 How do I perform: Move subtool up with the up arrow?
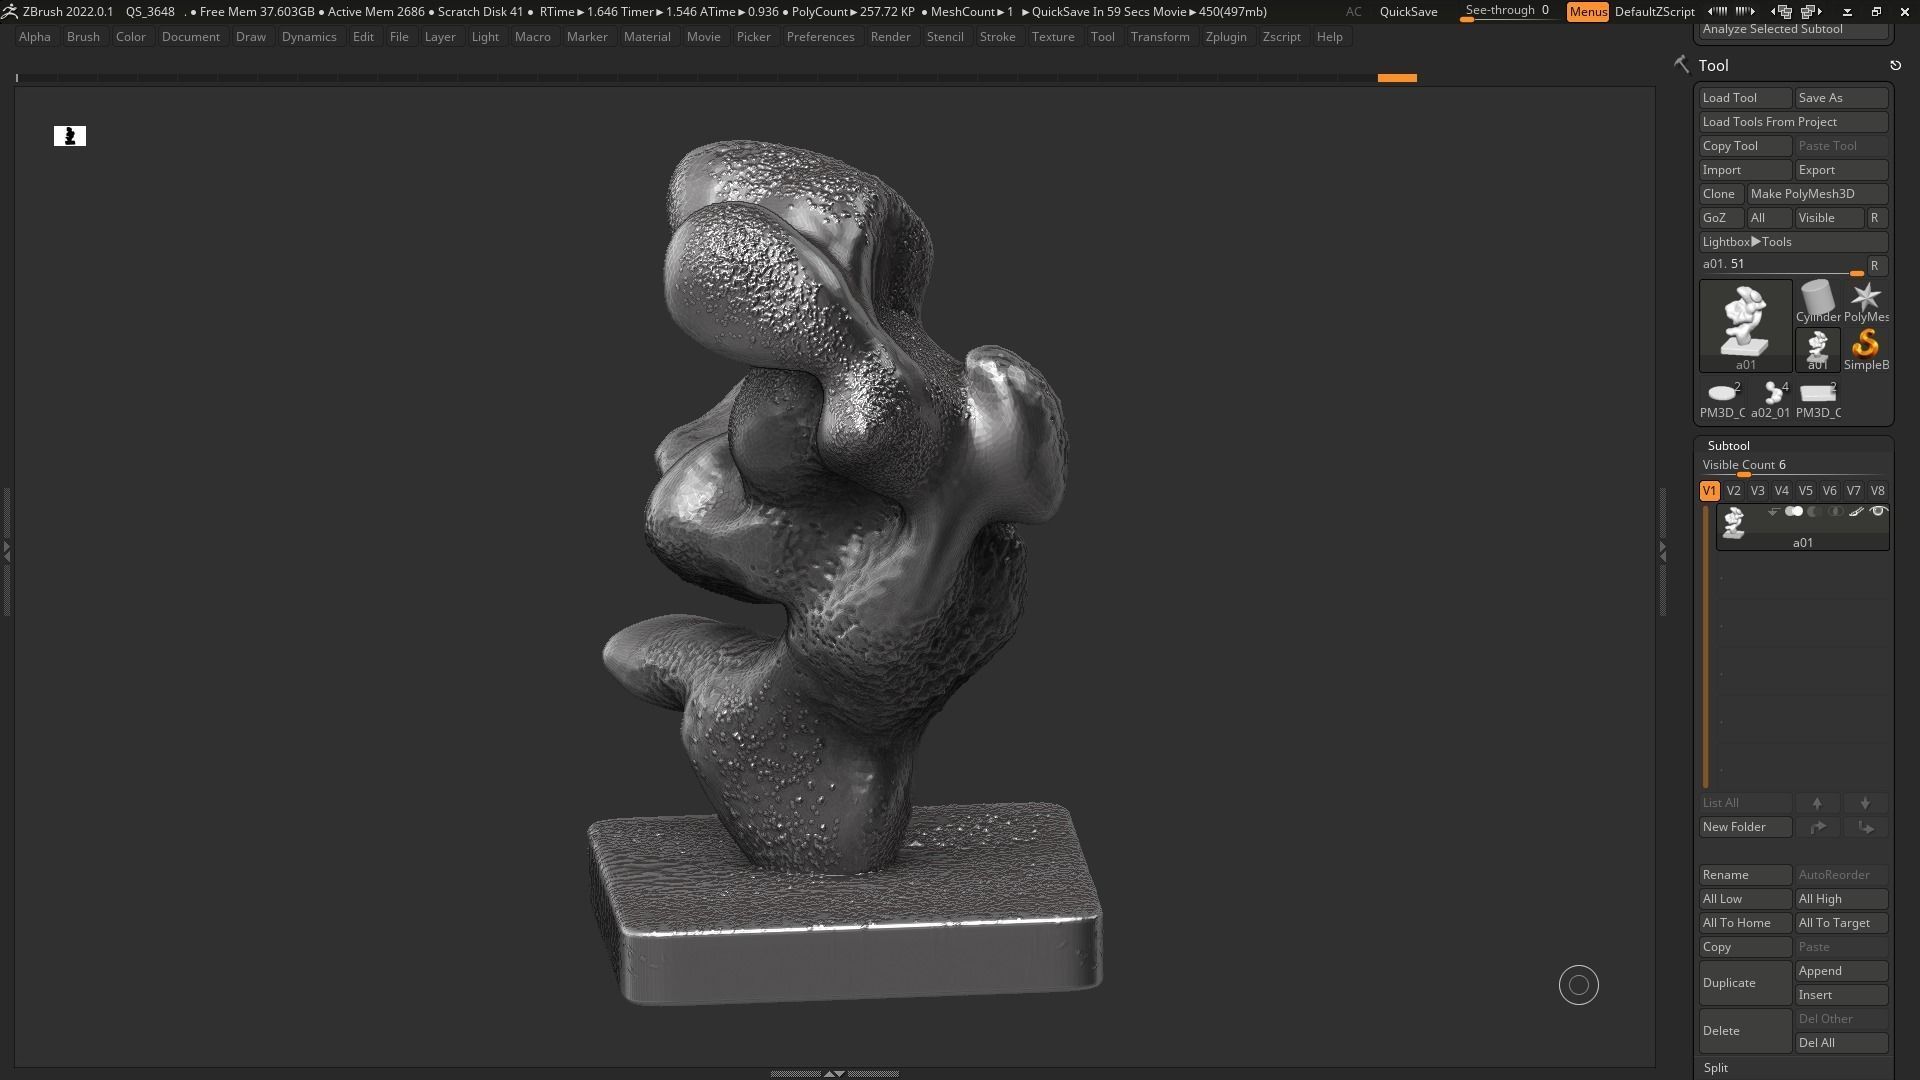coord(1817,803)
